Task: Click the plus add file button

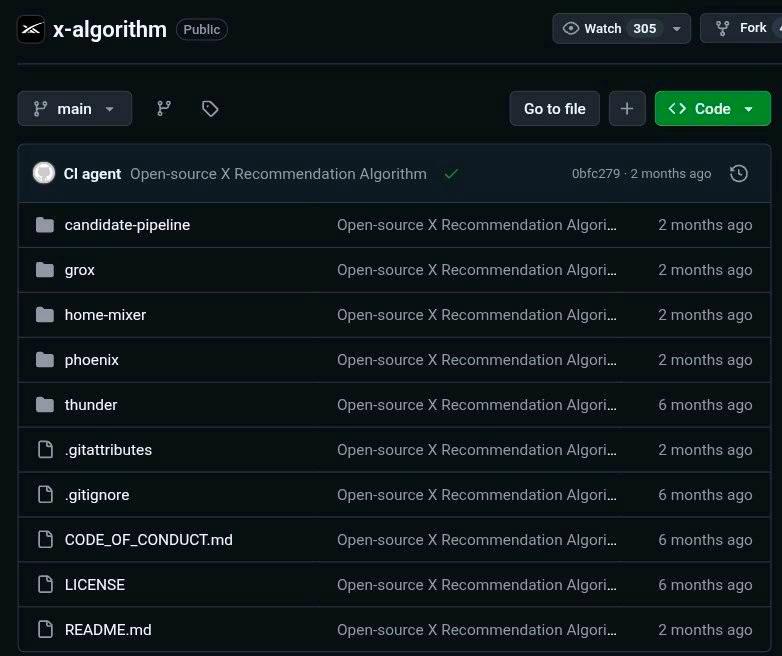Action: coord(627,108)
